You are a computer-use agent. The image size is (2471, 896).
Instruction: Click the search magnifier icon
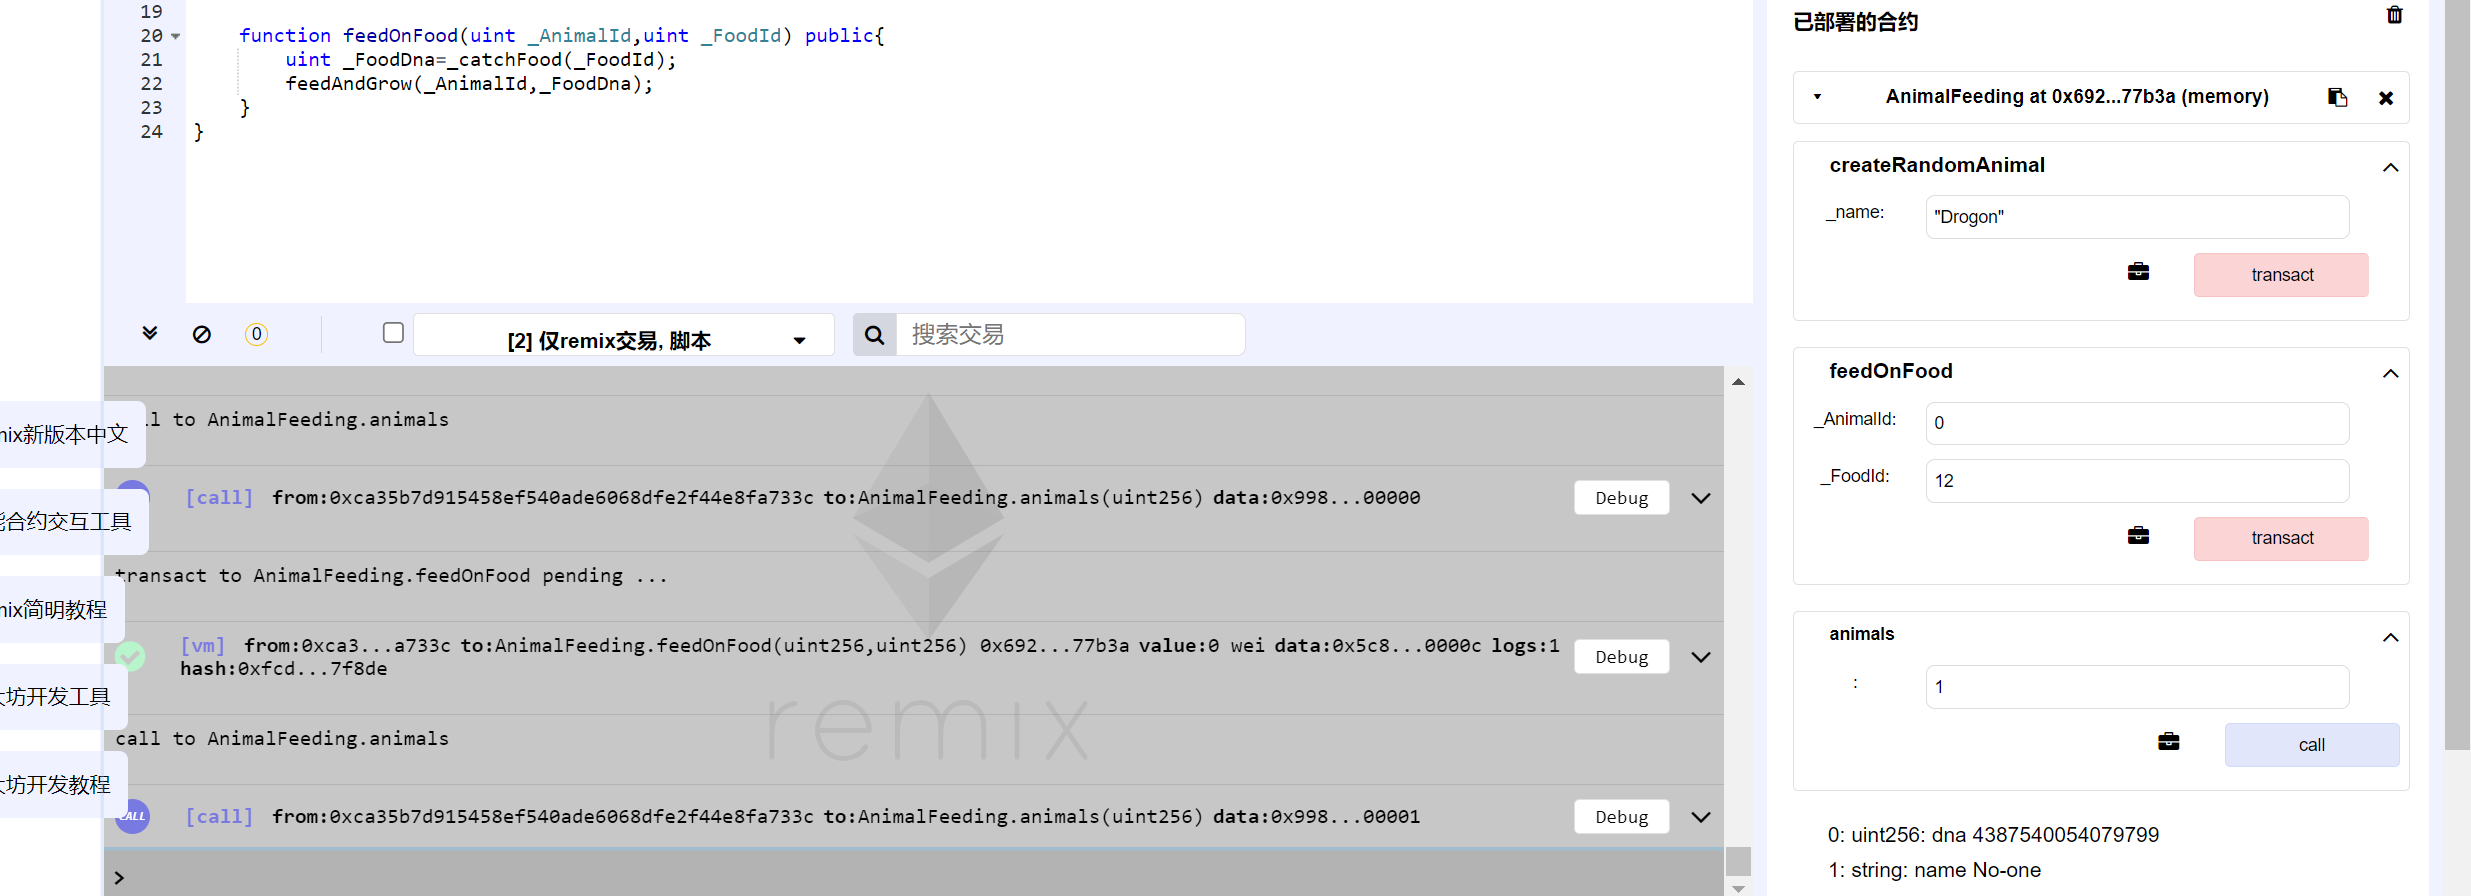point(874,335)
